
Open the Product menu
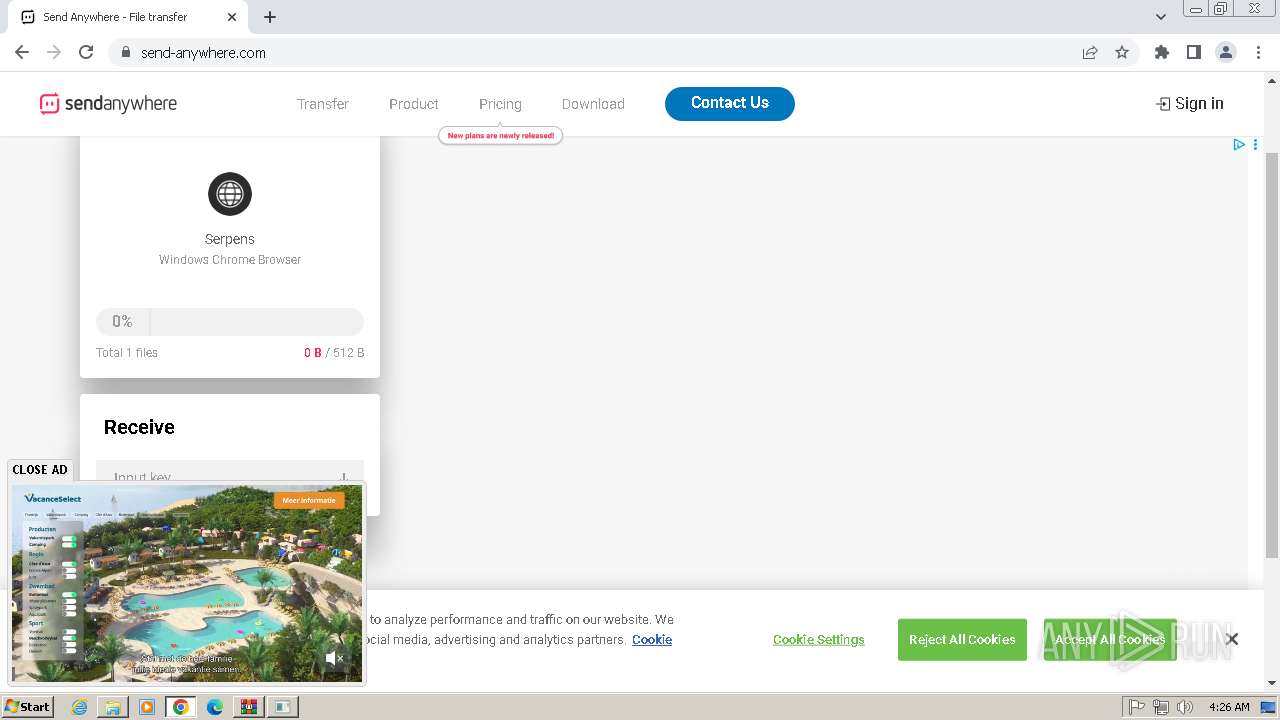click(414, 104)
